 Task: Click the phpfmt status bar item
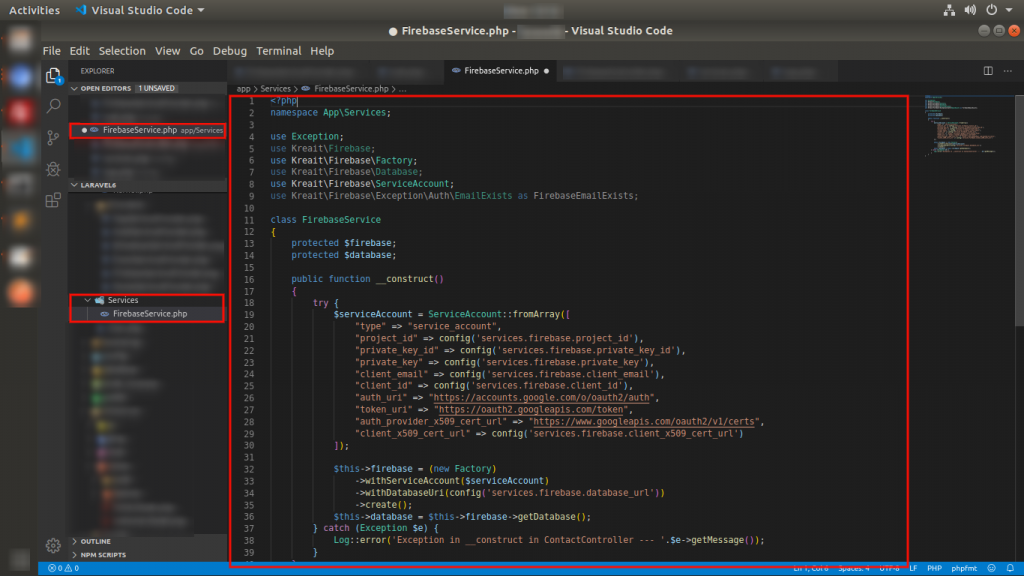coord(965,568)
